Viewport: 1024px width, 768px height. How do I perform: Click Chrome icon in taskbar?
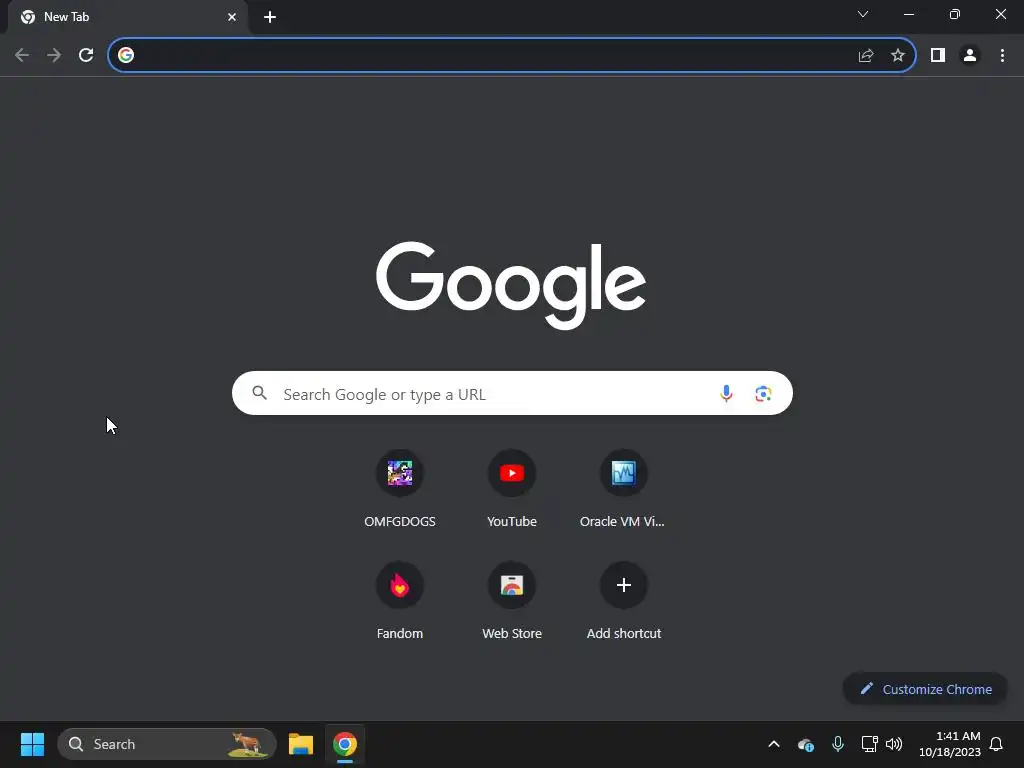(345, 744)
